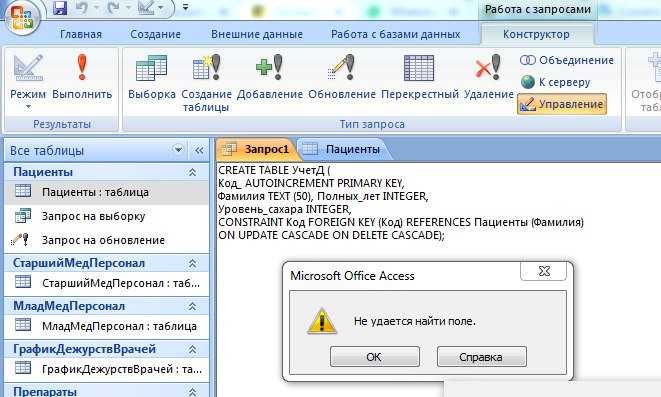
Task: Open the Все таблицы navigation pane dropdown
Action: point(179,150)
